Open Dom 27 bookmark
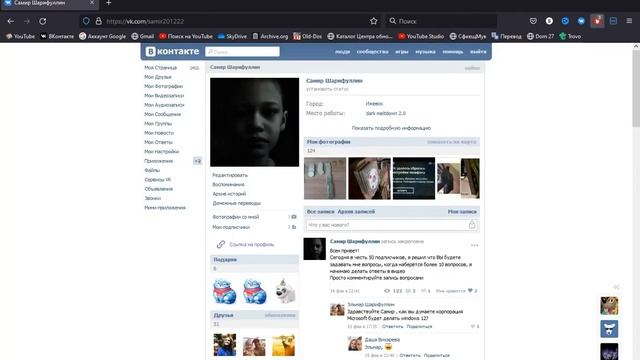Screen dimensions: 640x360 click(x=540, y=36)
